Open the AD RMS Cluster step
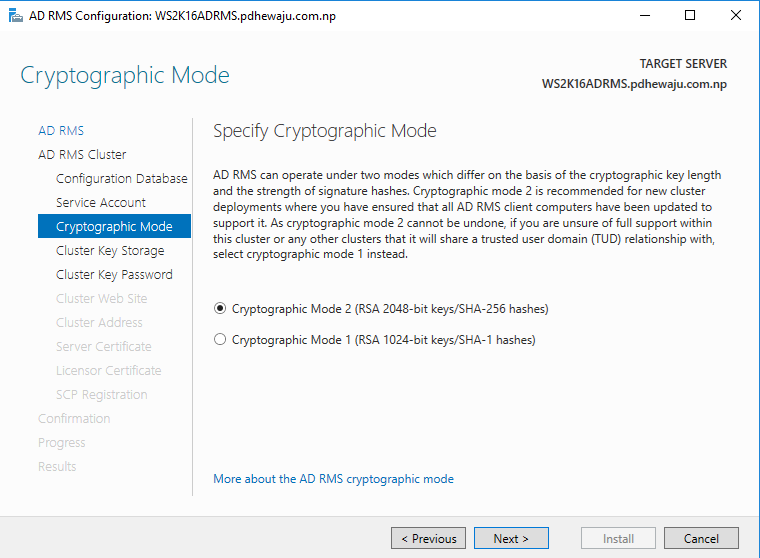The width and height of the screenshot is (760, 558). click(x=82, y=155)
